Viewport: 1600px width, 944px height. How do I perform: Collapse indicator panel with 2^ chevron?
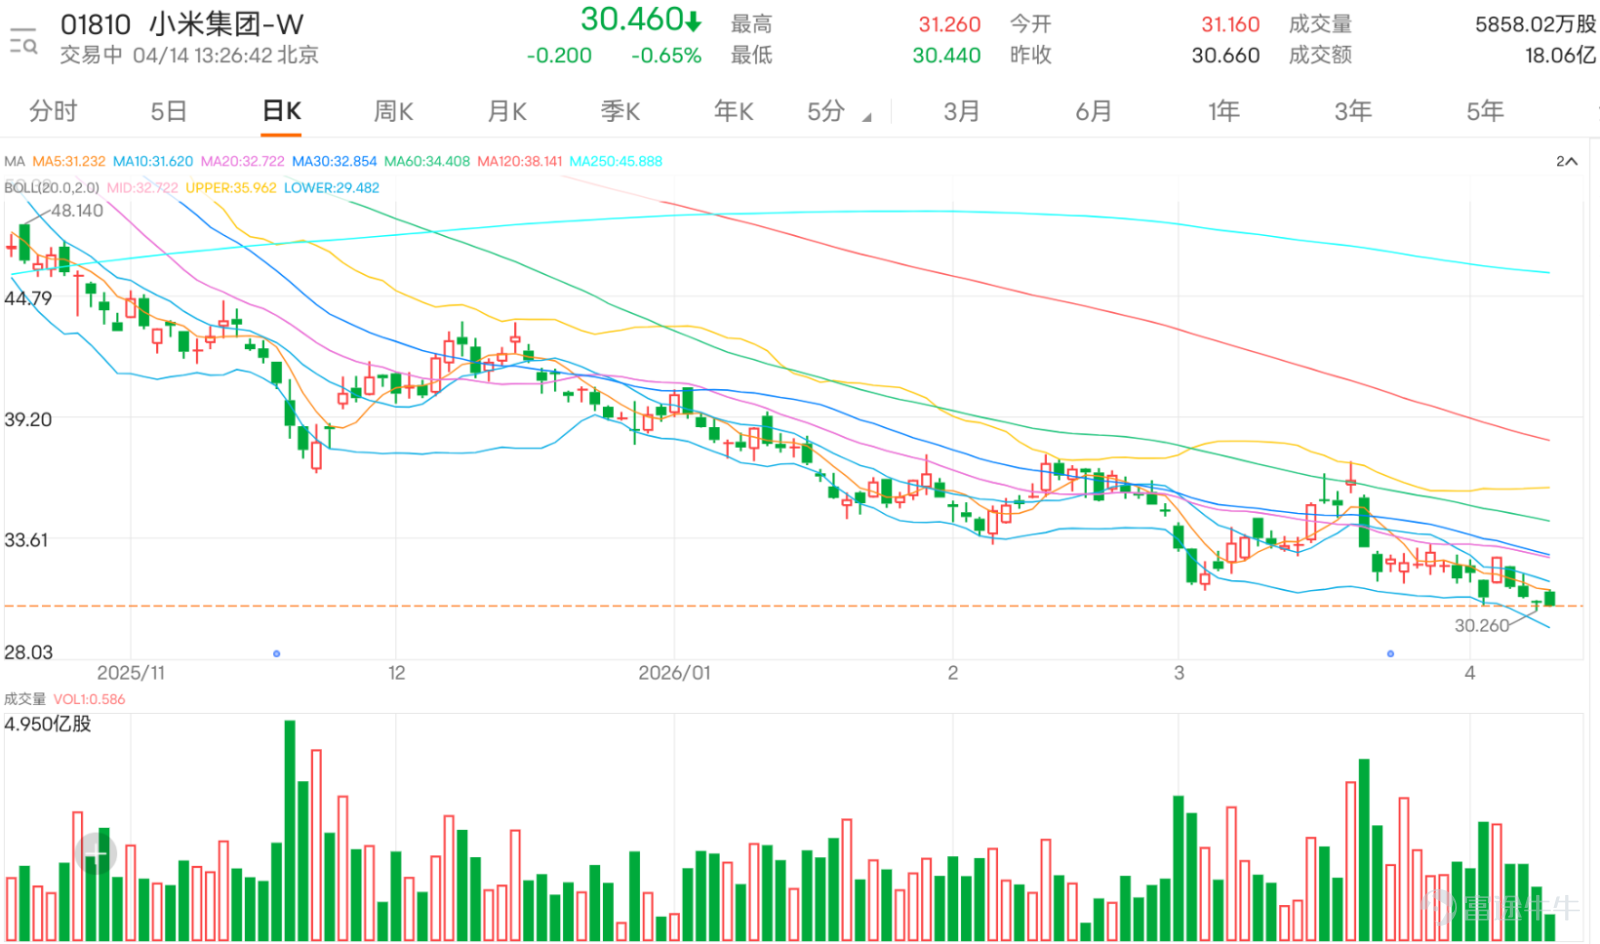(x=1566, y=161)
